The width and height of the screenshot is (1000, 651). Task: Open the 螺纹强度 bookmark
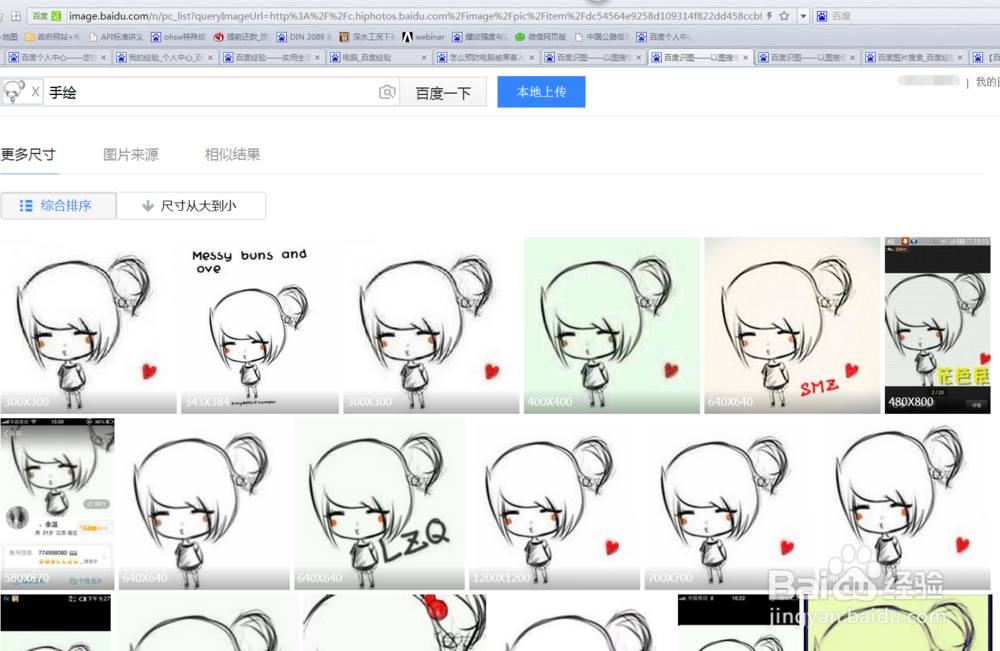(x=480, y=37)
